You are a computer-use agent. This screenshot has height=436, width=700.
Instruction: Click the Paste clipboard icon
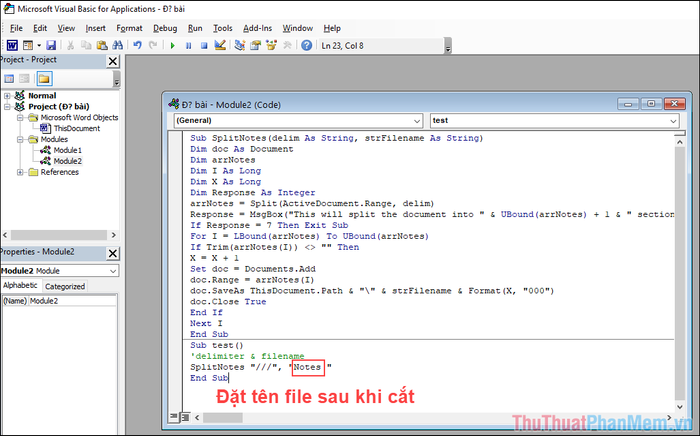point(102,46)
